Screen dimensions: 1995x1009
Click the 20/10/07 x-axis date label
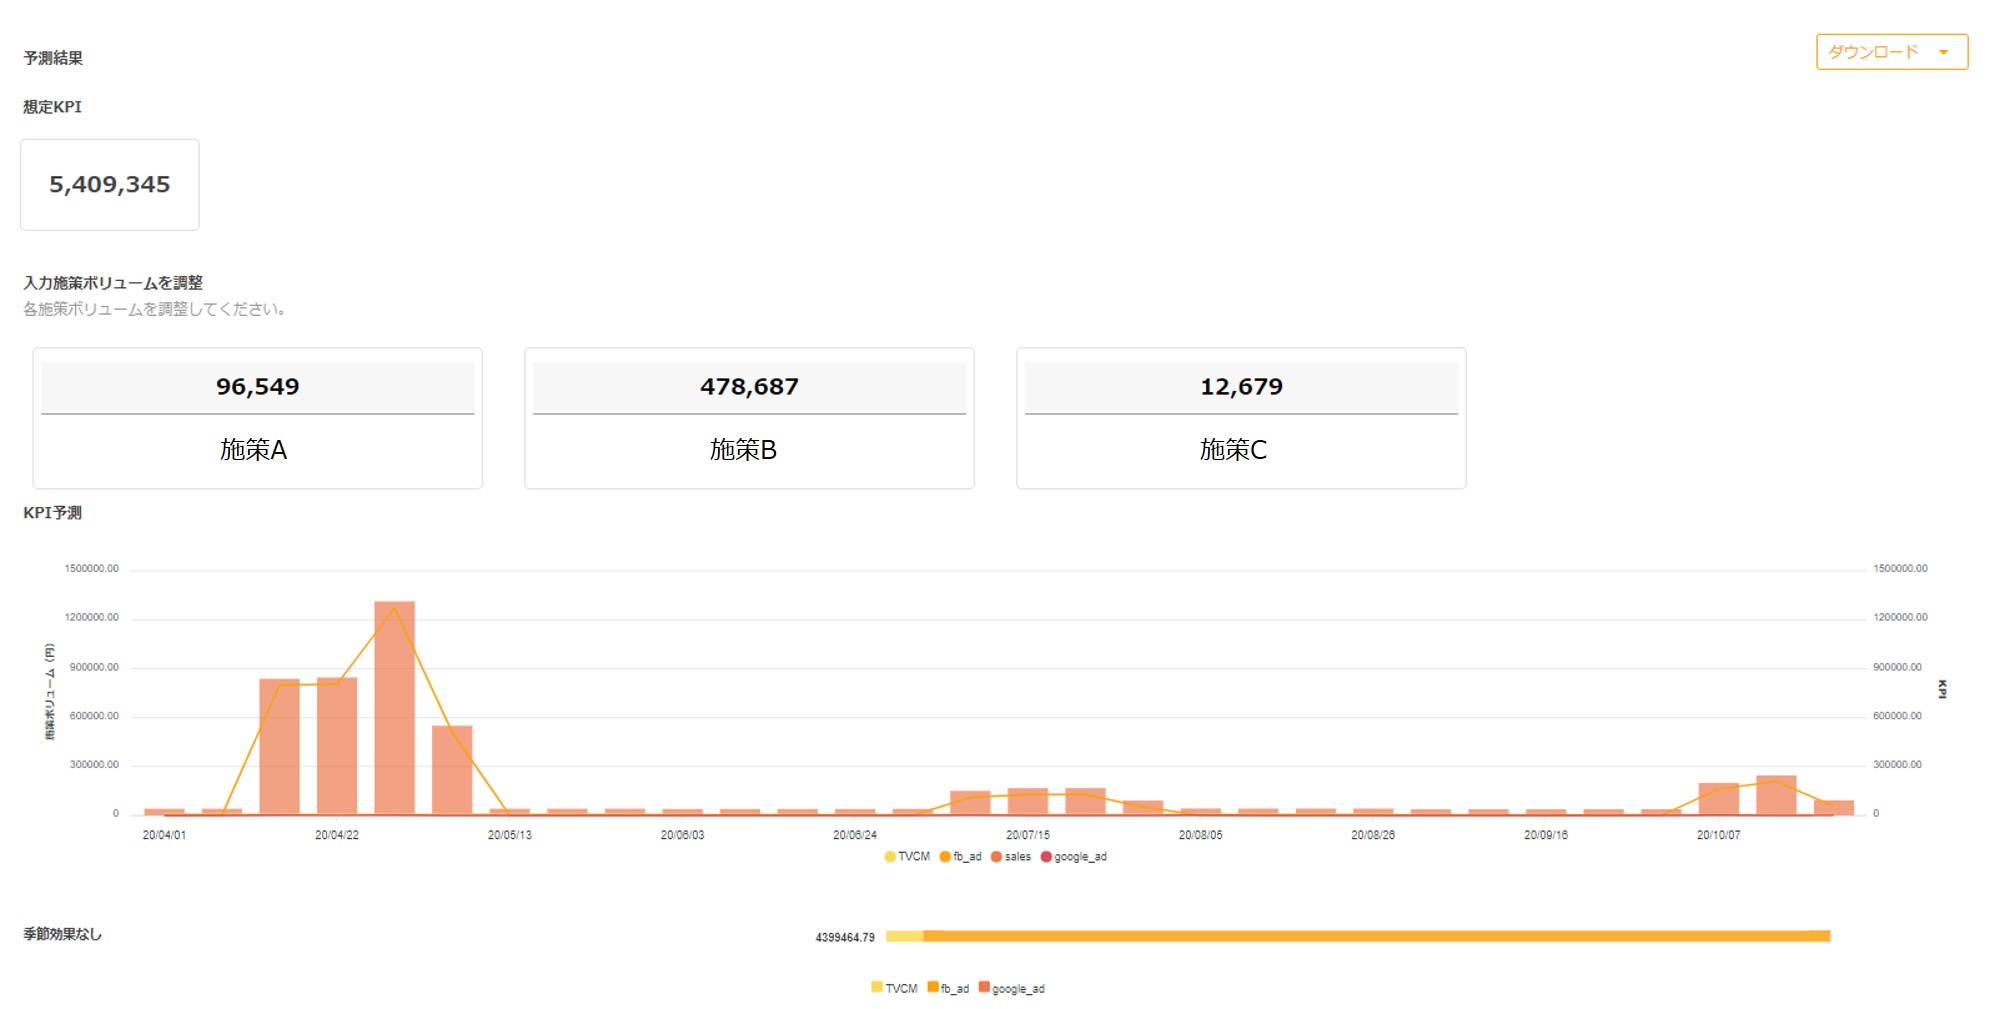(1718, 835)
